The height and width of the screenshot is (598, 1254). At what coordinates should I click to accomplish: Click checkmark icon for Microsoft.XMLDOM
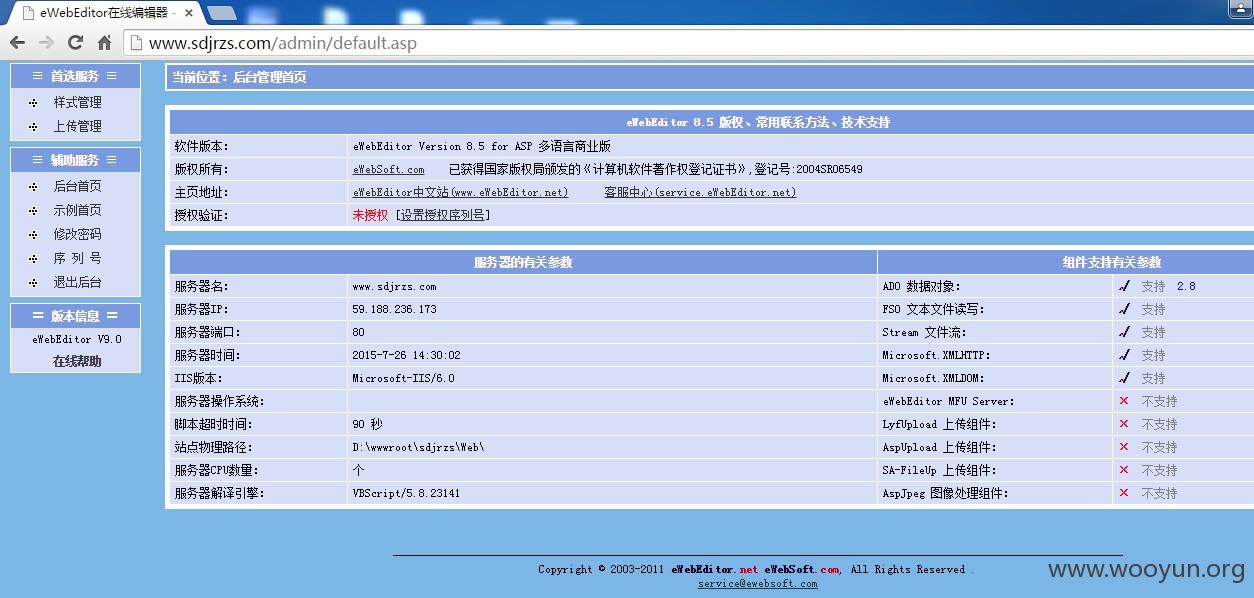[x=1124, y=378]
